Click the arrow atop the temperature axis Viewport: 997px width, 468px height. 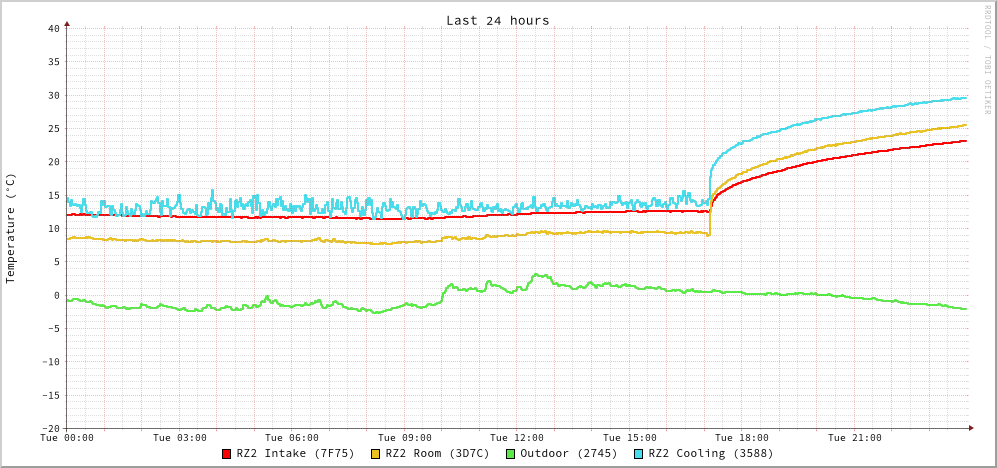tap(67, 22)
